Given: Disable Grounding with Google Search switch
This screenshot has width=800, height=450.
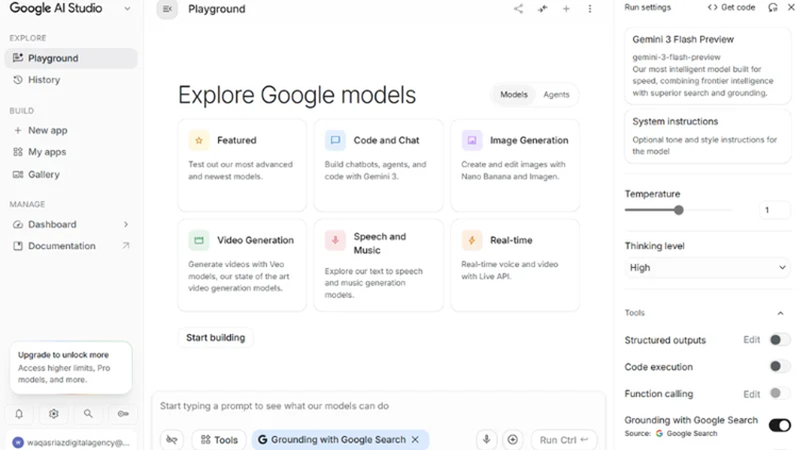Looking at the screenshot, I should pos(780,425).
